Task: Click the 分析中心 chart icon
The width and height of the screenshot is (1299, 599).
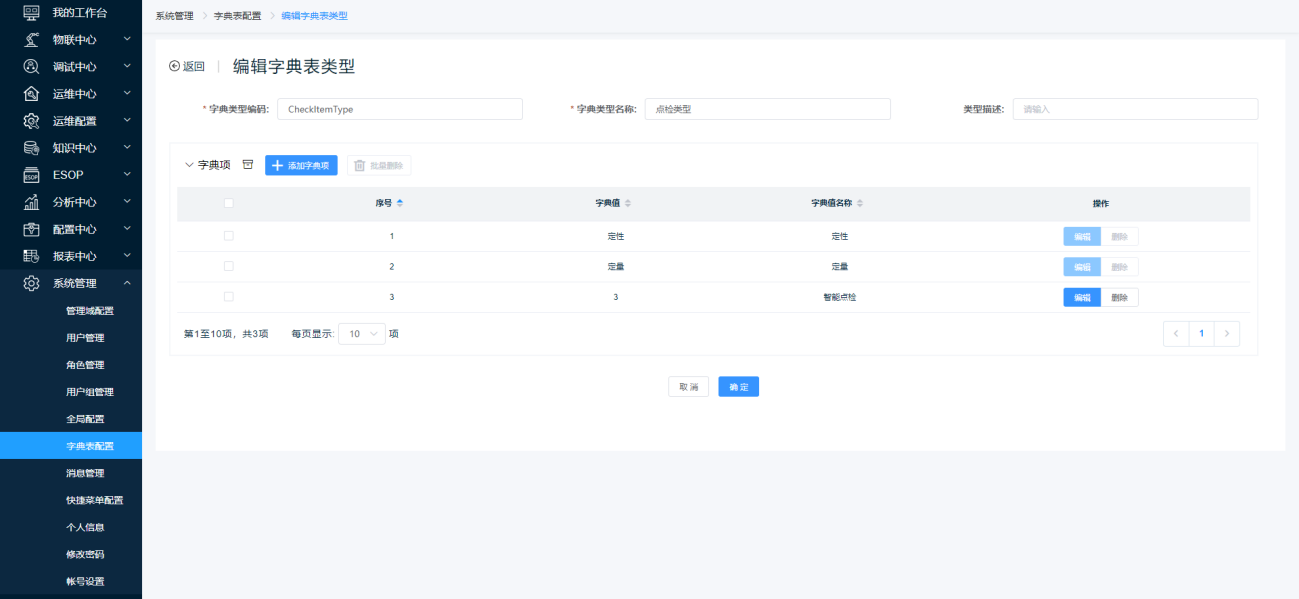Action: (31, 202)
